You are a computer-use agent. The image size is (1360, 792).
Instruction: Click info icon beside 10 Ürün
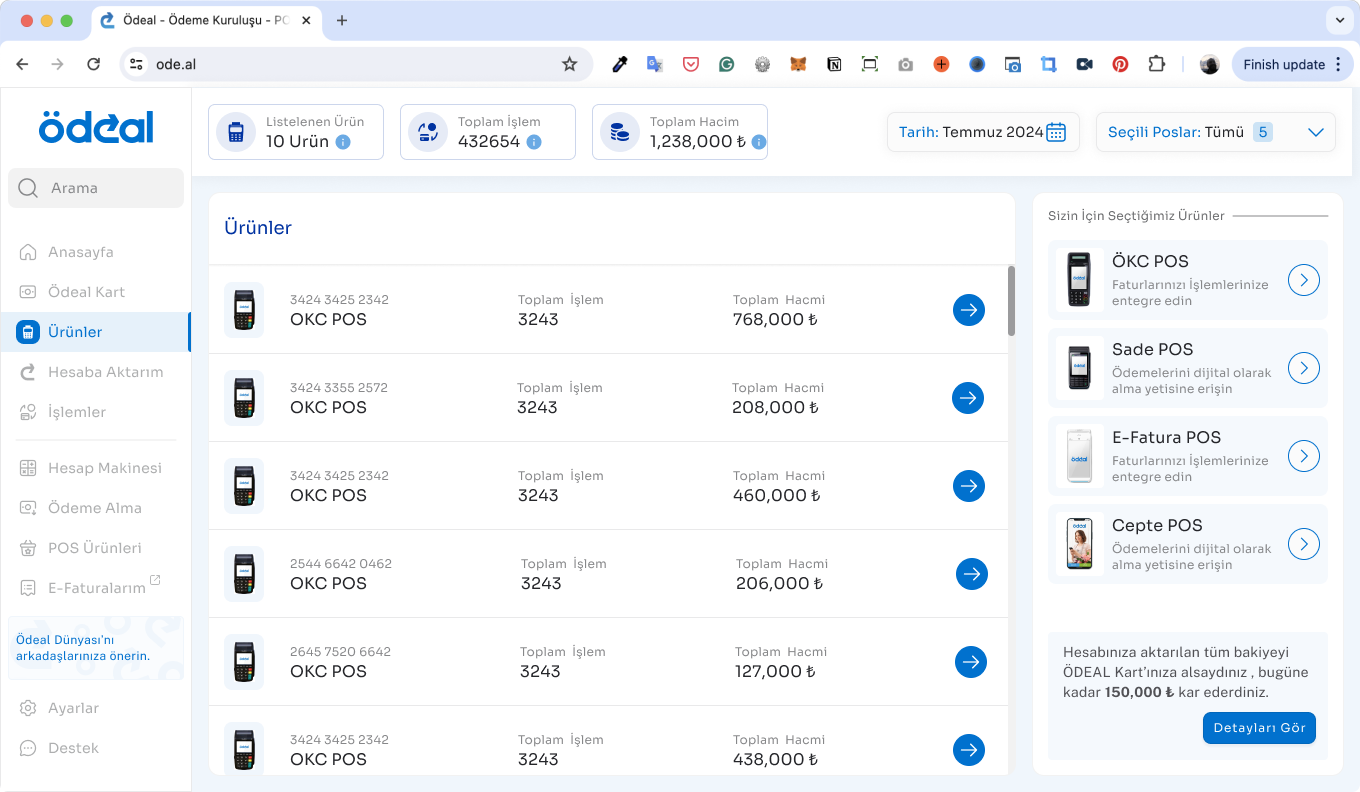click(x=343, y=142)
